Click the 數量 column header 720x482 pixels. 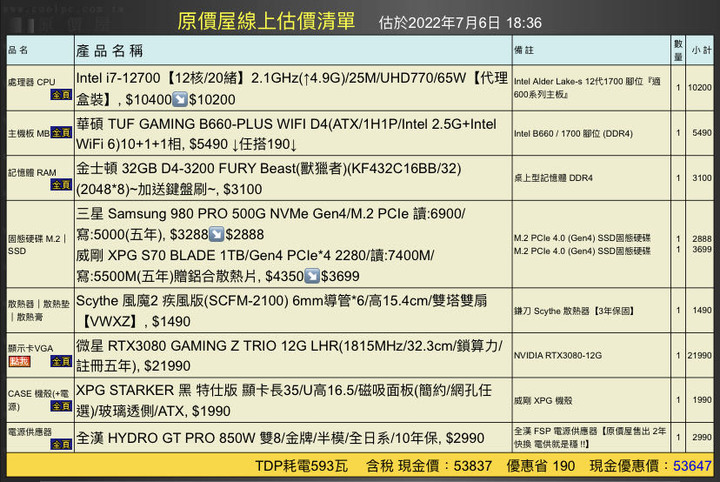tap(678, 50)
